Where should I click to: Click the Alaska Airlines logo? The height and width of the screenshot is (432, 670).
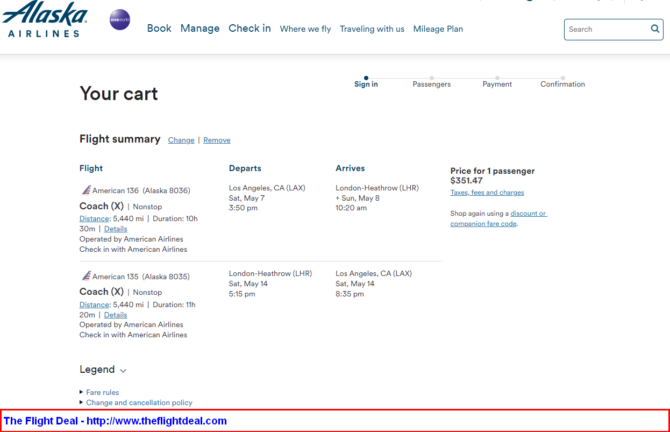tap(45, 19)
